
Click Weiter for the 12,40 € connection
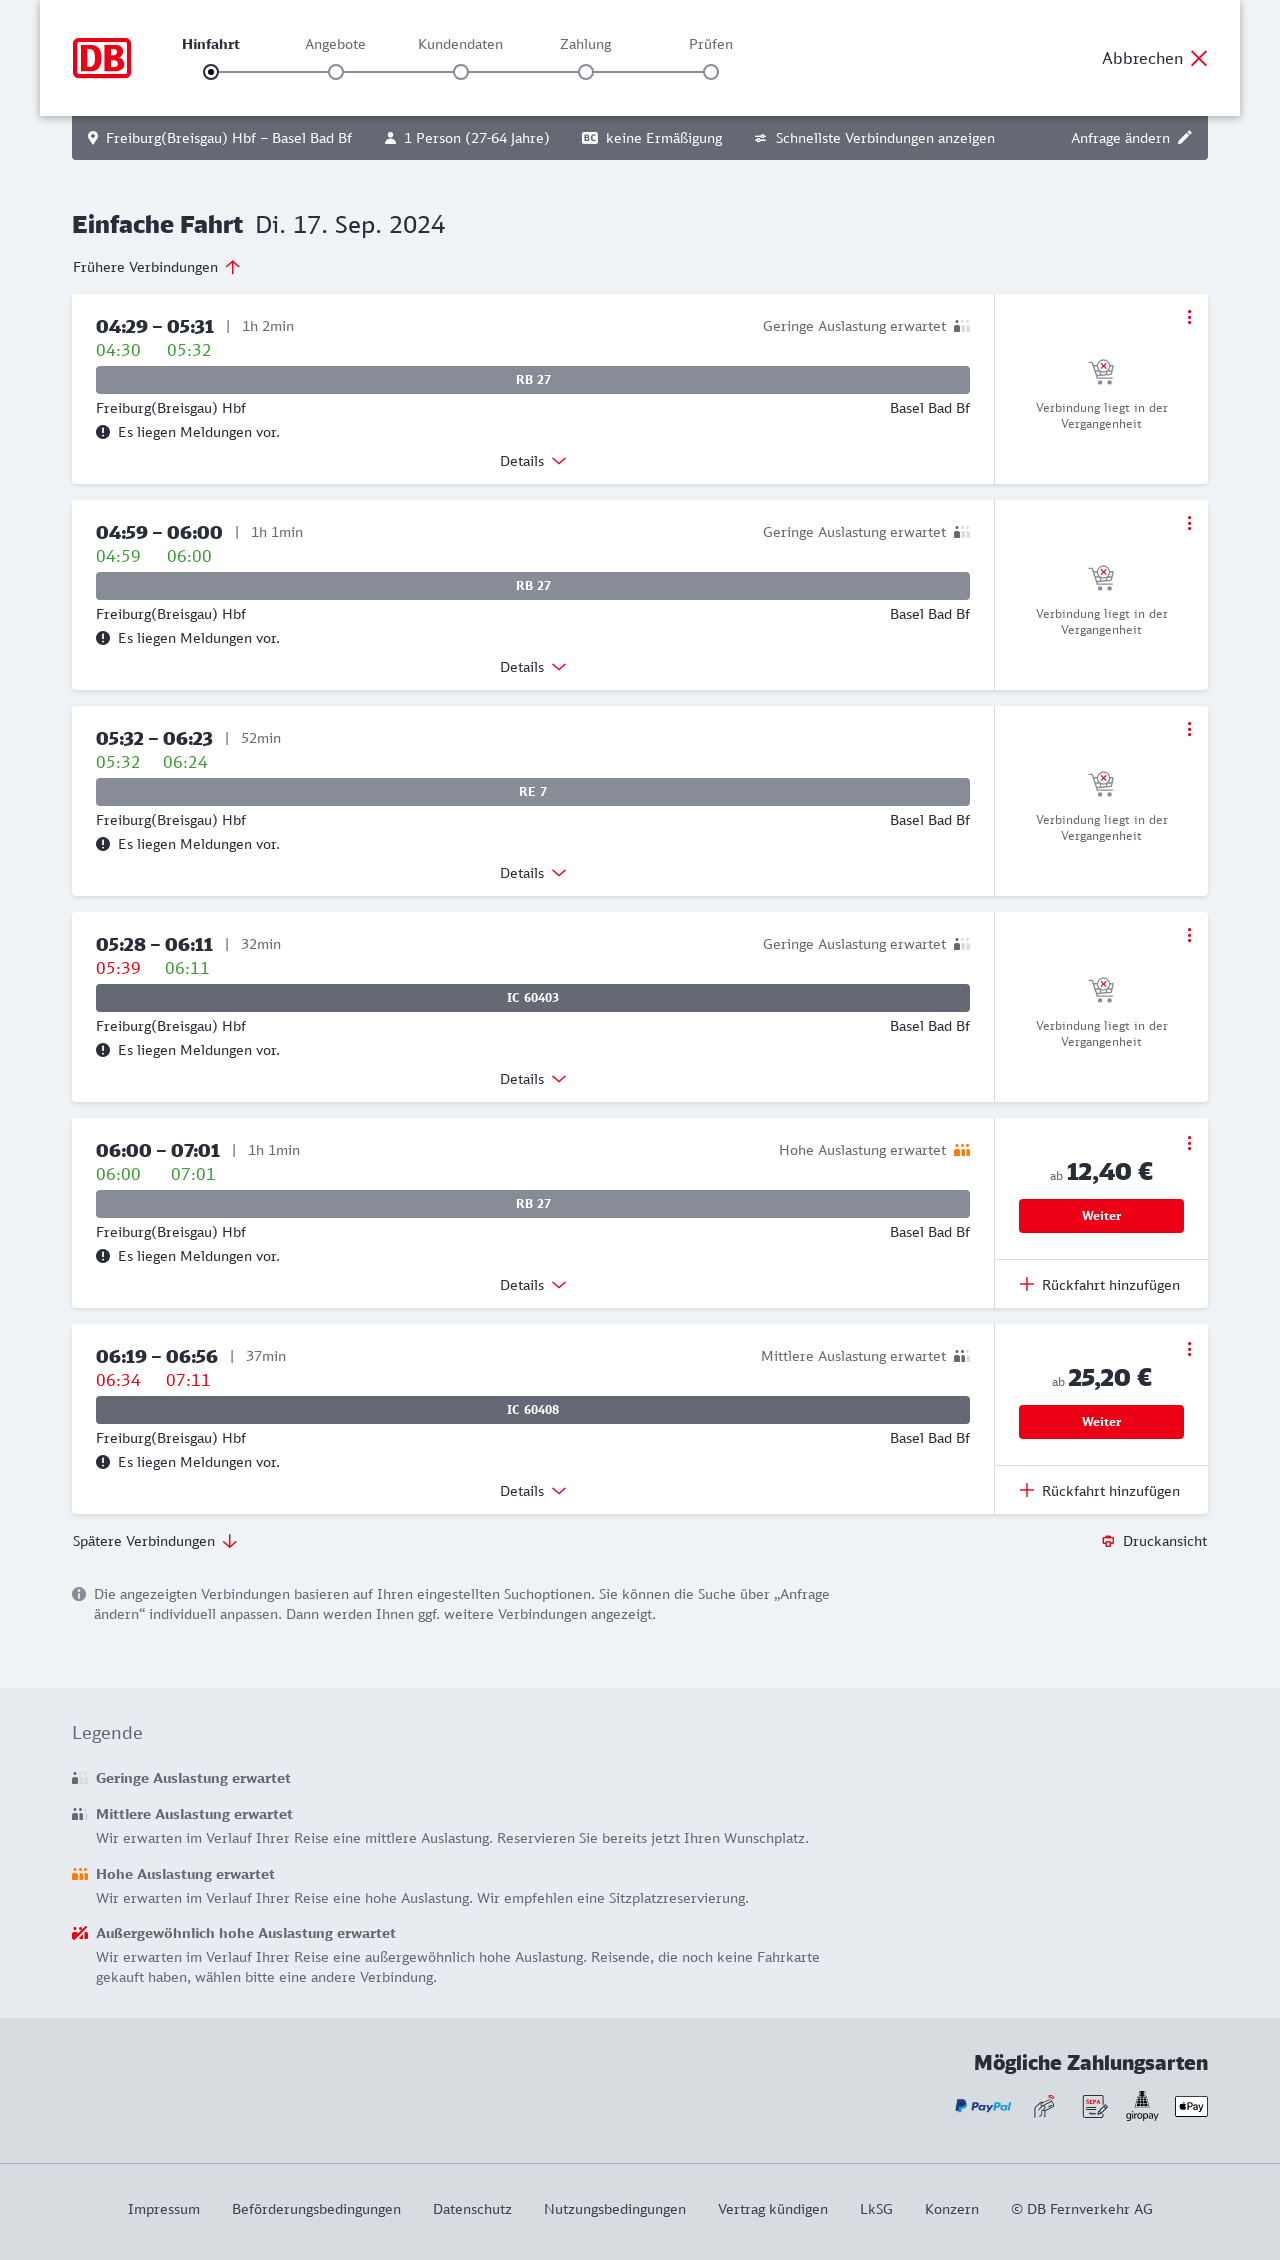pyautogui.click(x=1101, y=1216)
